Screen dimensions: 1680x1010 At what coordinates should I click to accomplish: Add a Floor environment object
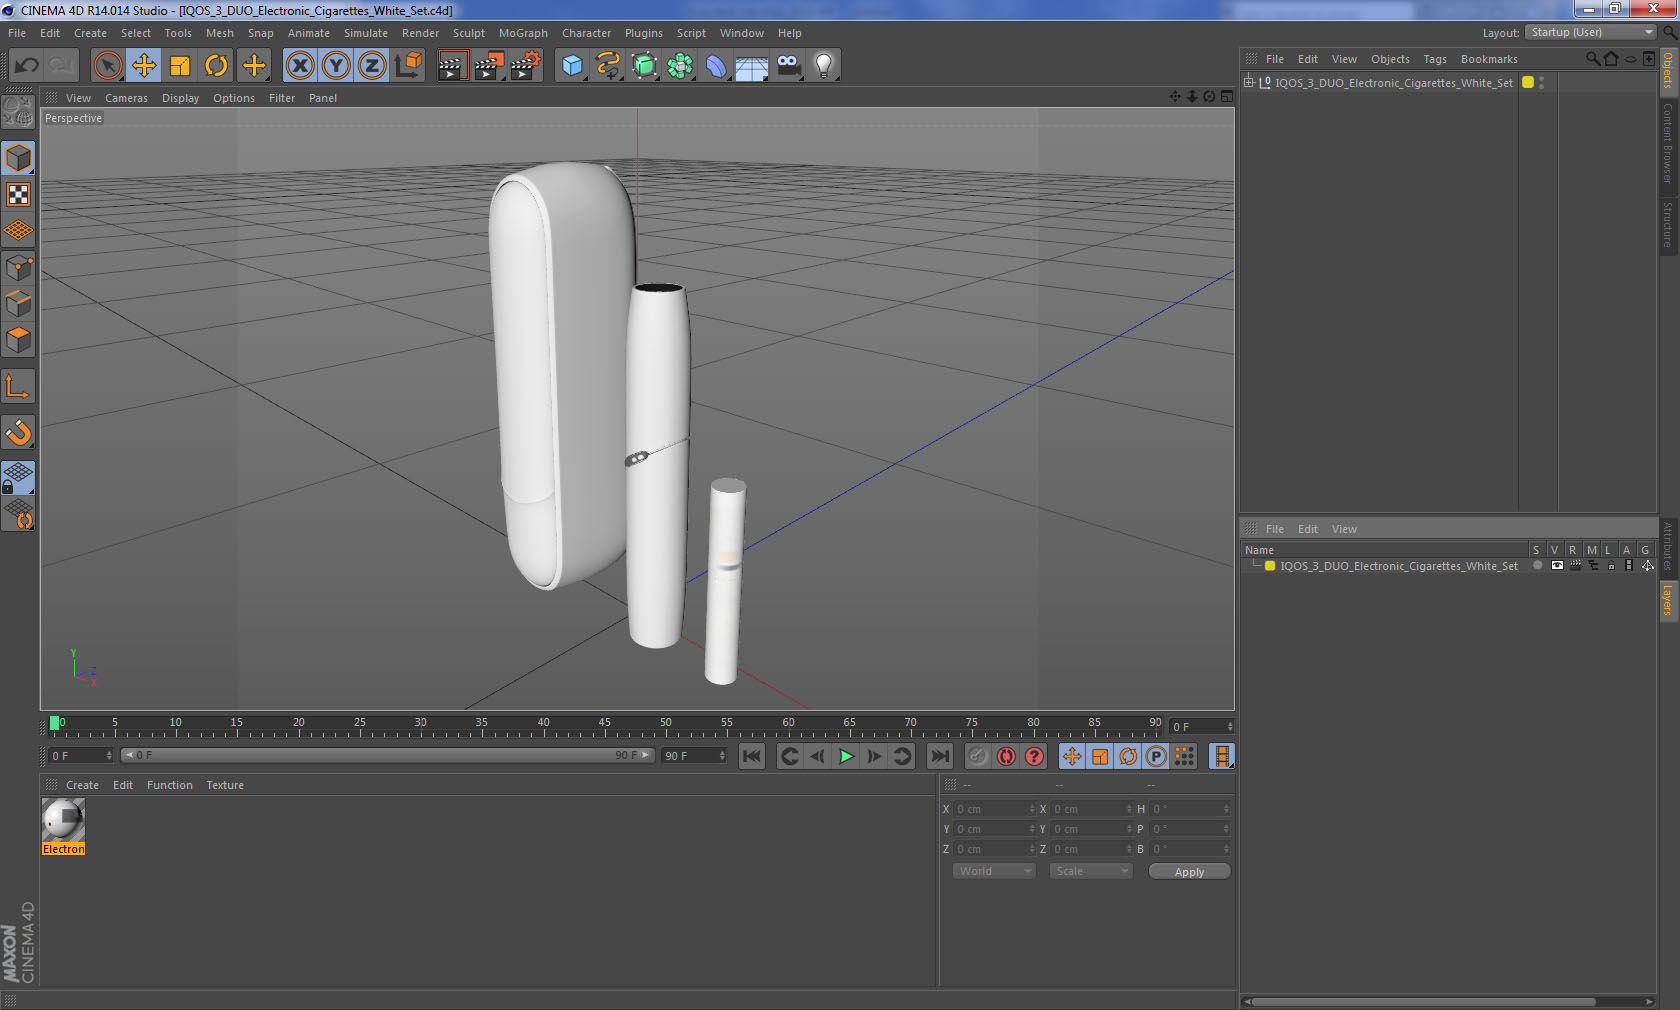pyautogui.click(x=752, y=66)
